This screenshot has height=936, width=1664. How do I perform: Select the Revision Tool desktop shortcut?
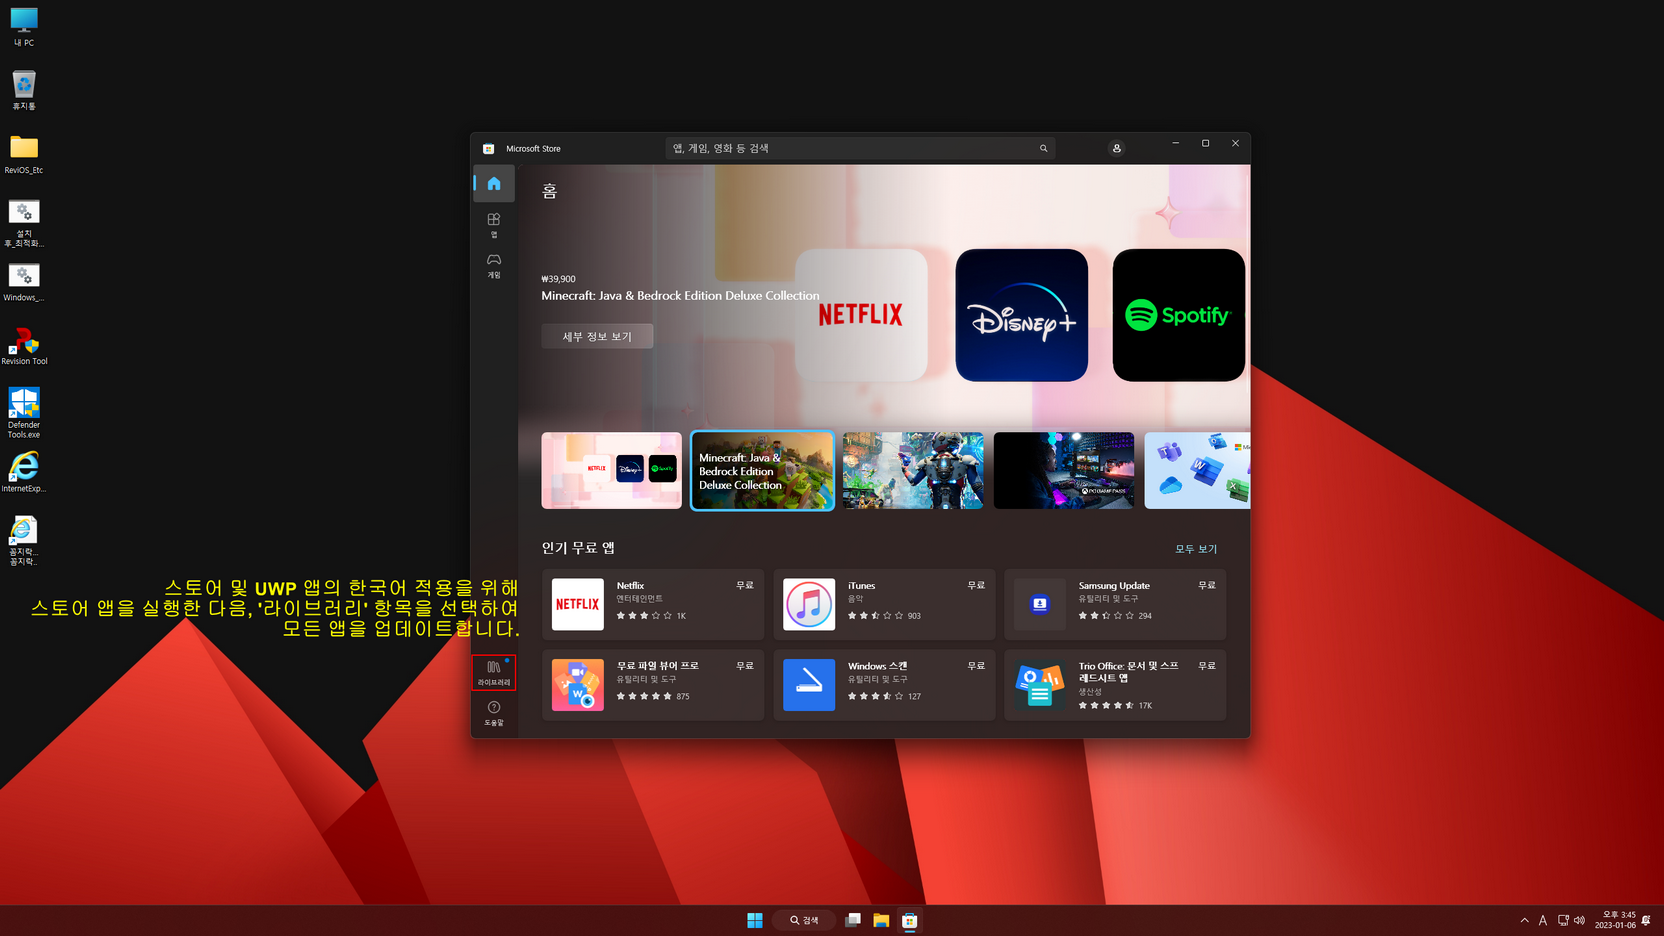(x=24, y=346)
